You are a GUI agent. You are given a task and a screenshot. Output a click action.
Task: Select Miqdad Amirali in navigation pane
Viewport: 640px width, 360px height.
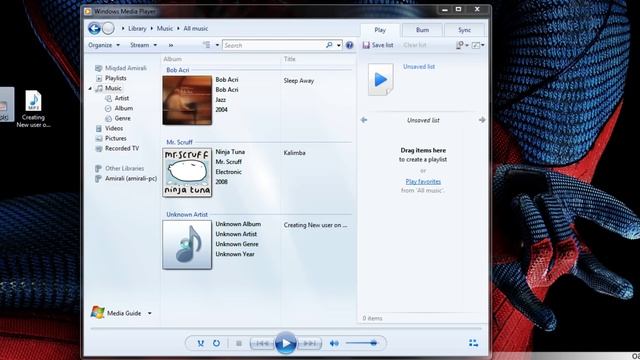click(x=121, y=68)
